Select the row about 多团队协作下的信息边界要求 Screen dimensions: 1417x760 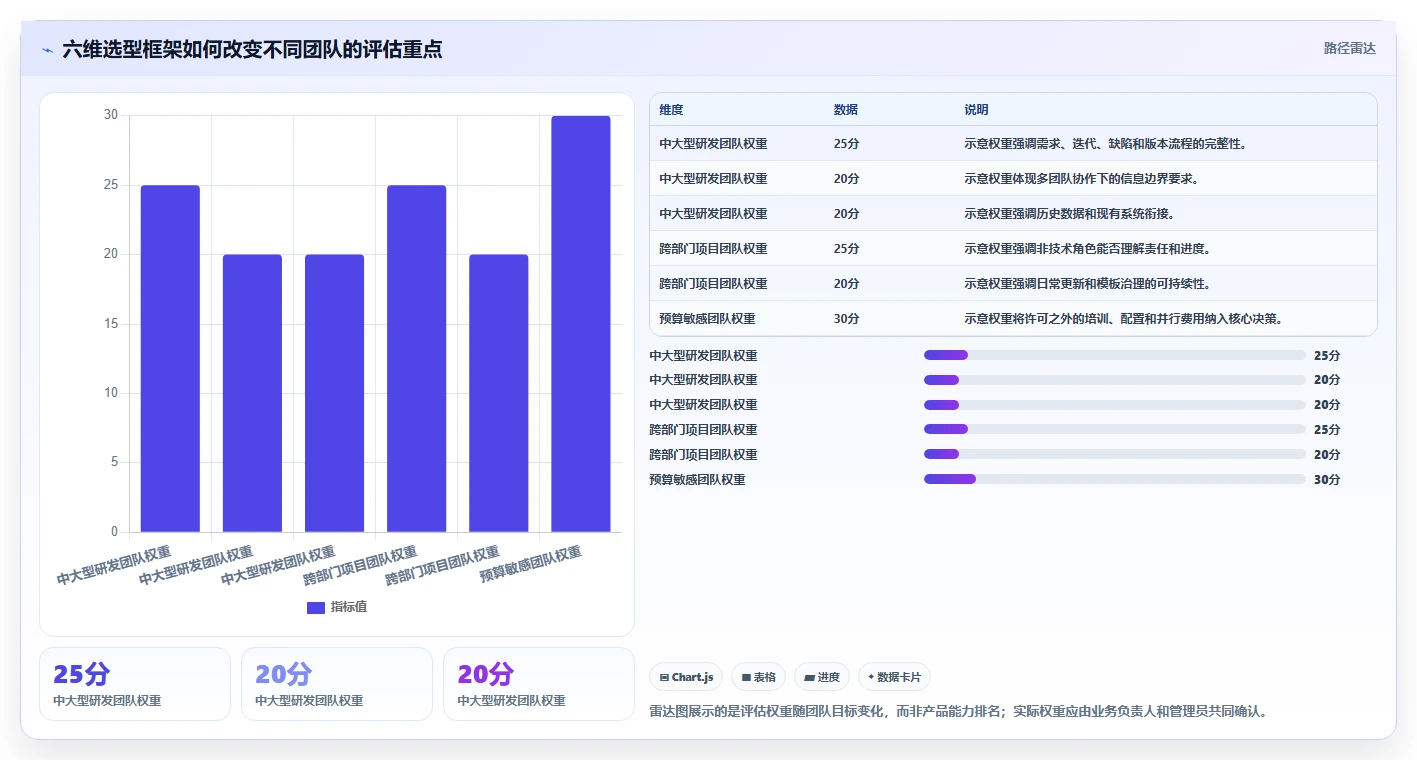click(x=1013, y=179)
